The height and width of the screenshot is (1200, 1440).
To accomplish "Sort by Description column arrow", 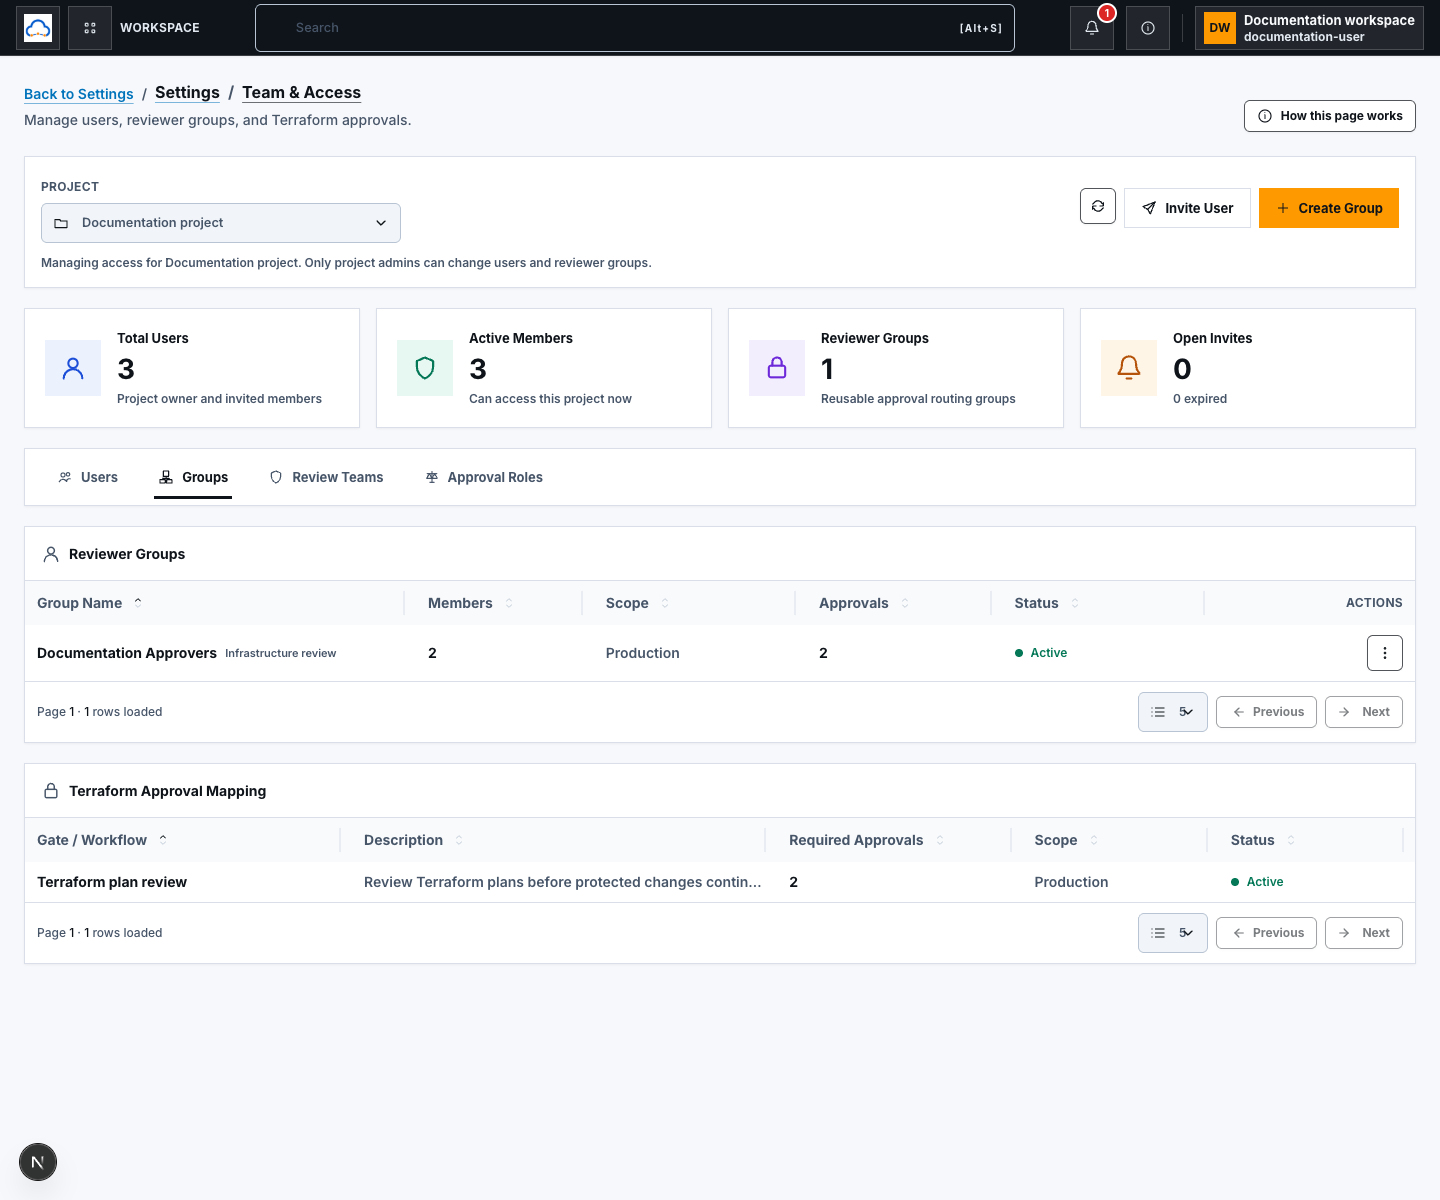I will coord(459,840).
